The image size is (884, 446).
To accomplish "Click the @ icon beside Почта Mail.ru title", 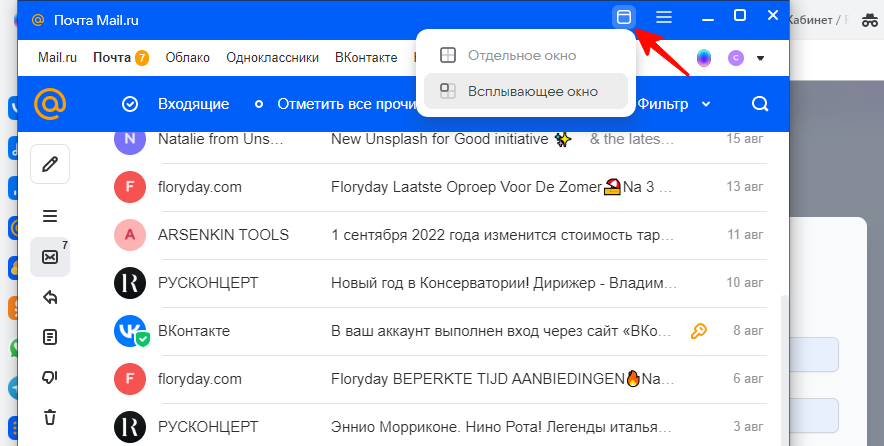I will pyautogui.click(x=38, y=20).
